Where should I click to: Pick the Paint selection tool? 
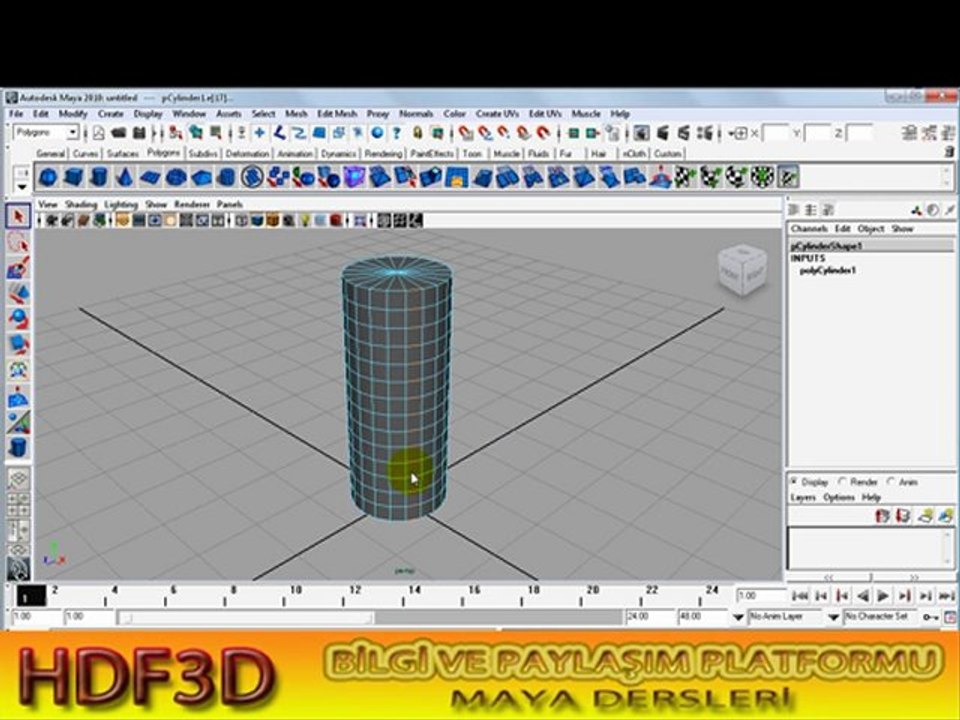[18, 268]
